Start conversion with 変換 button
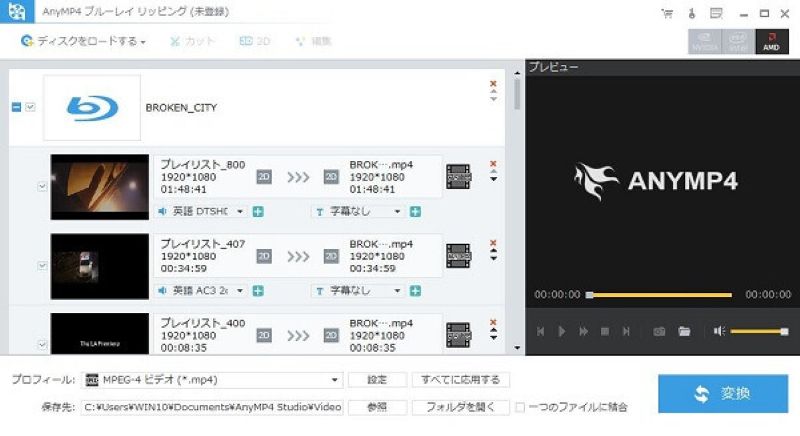 pyautogui.click(x=723, y=394)
